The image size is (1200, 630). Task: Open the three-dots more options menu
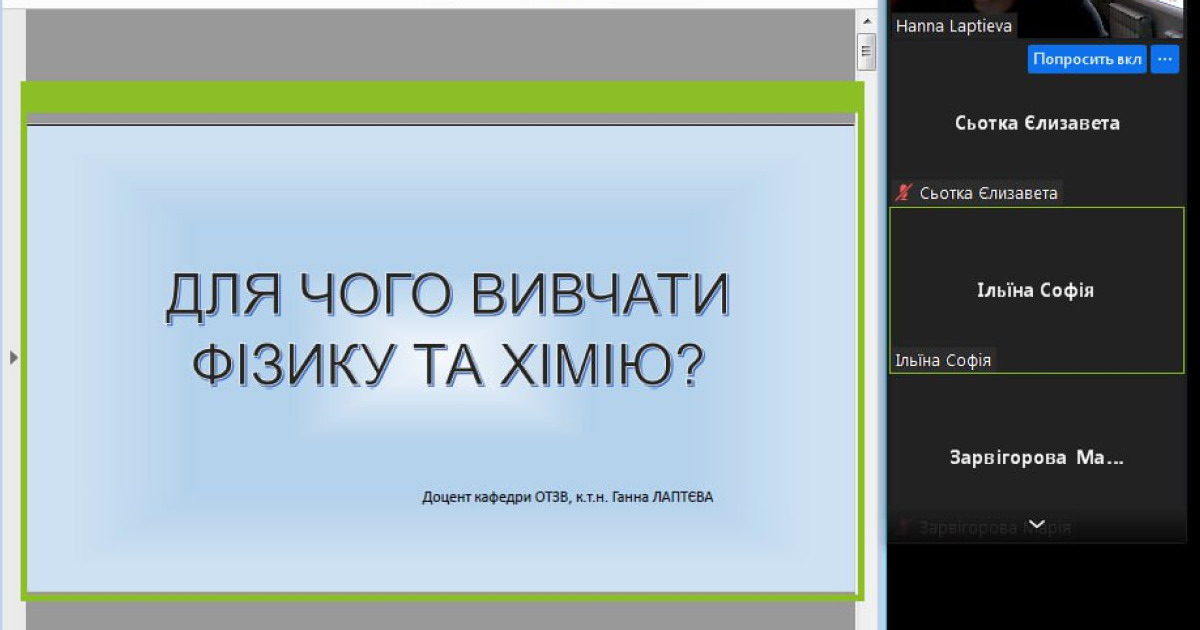click(1164, 59)
